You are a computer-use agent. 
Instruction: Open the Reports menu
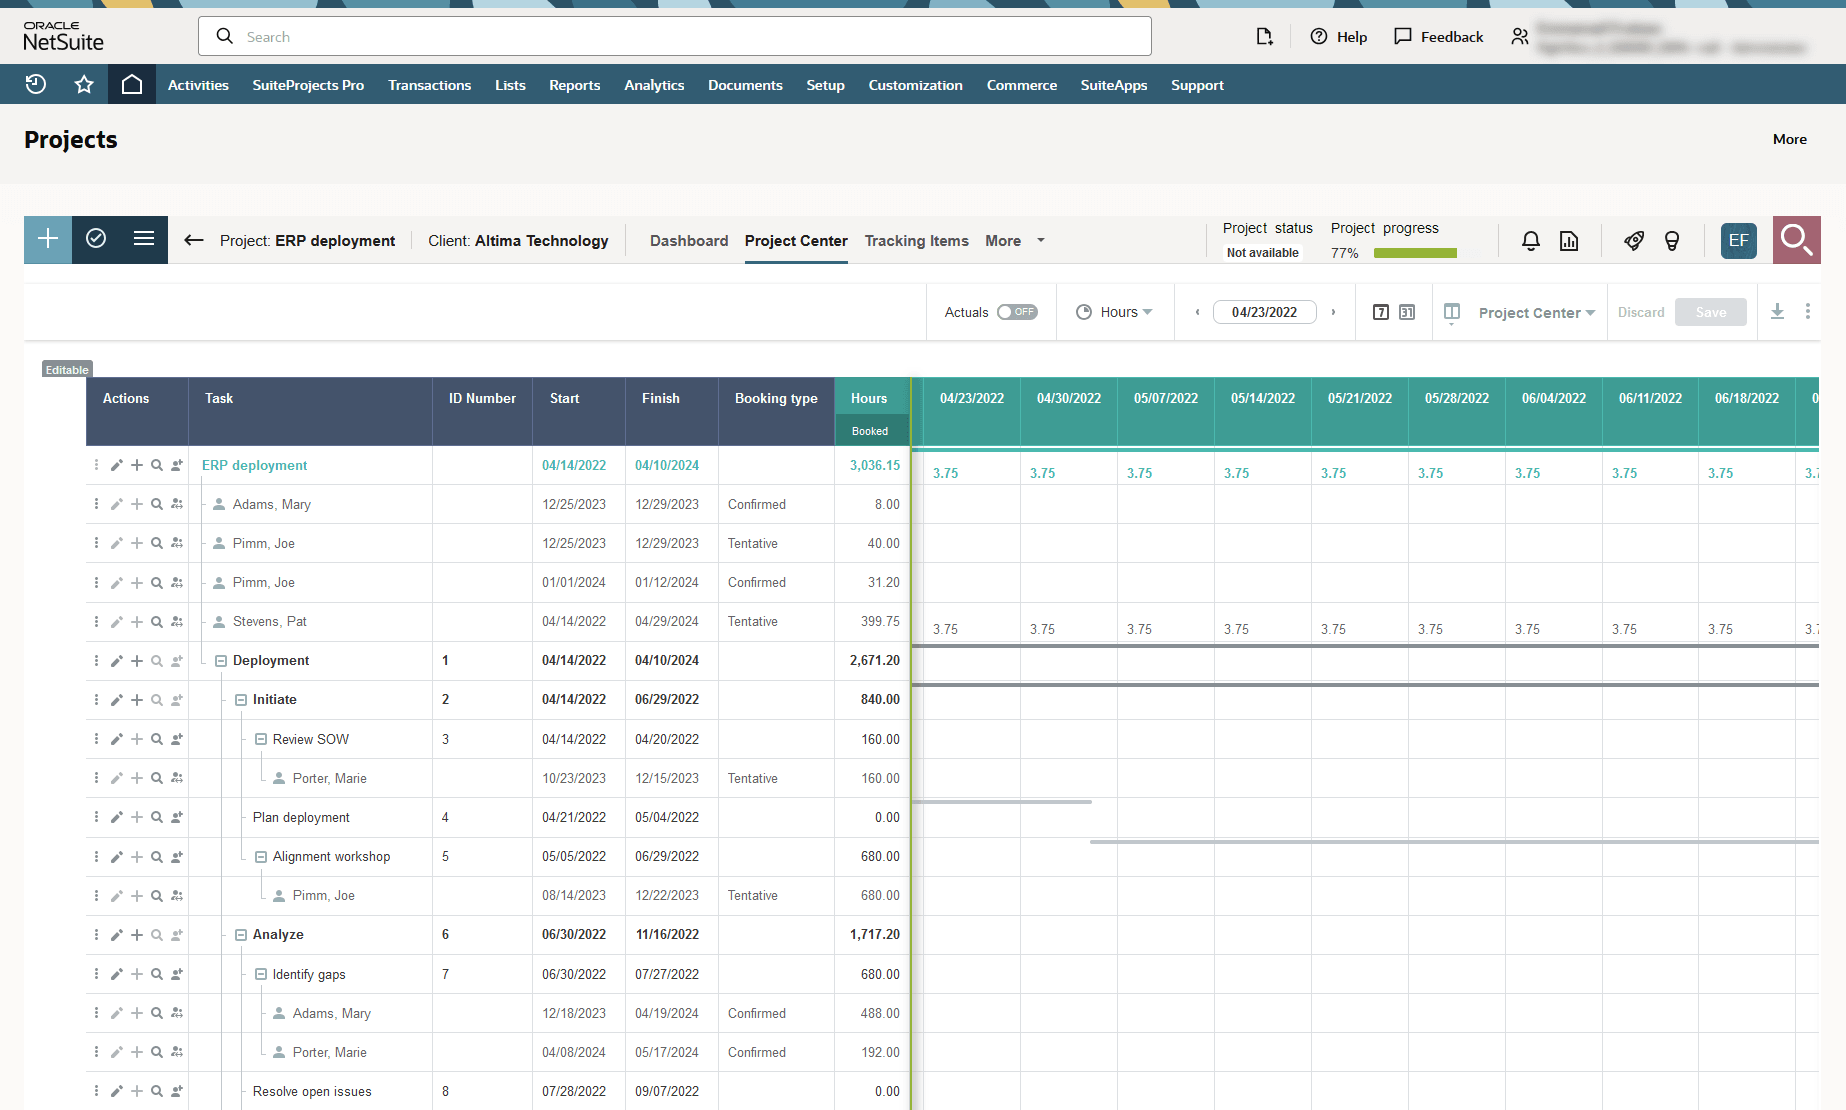(x=574, y=85)
